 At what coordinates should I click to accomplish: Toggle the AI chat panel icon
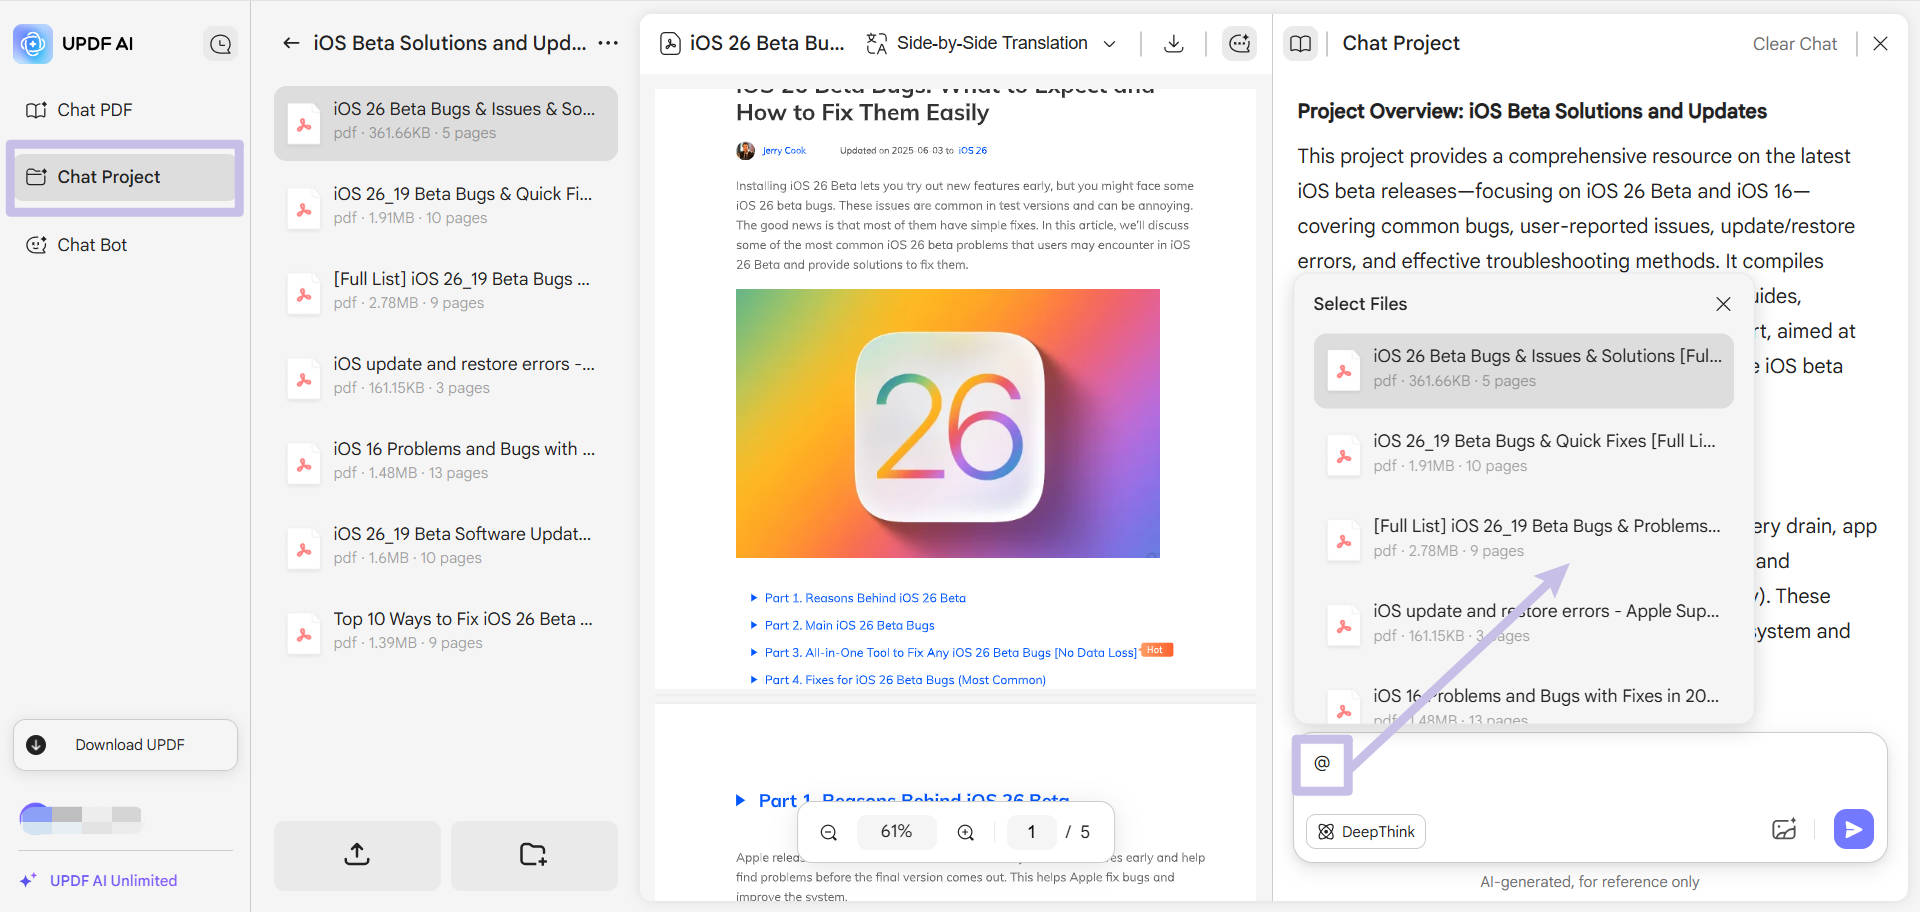click(1239, 44)
